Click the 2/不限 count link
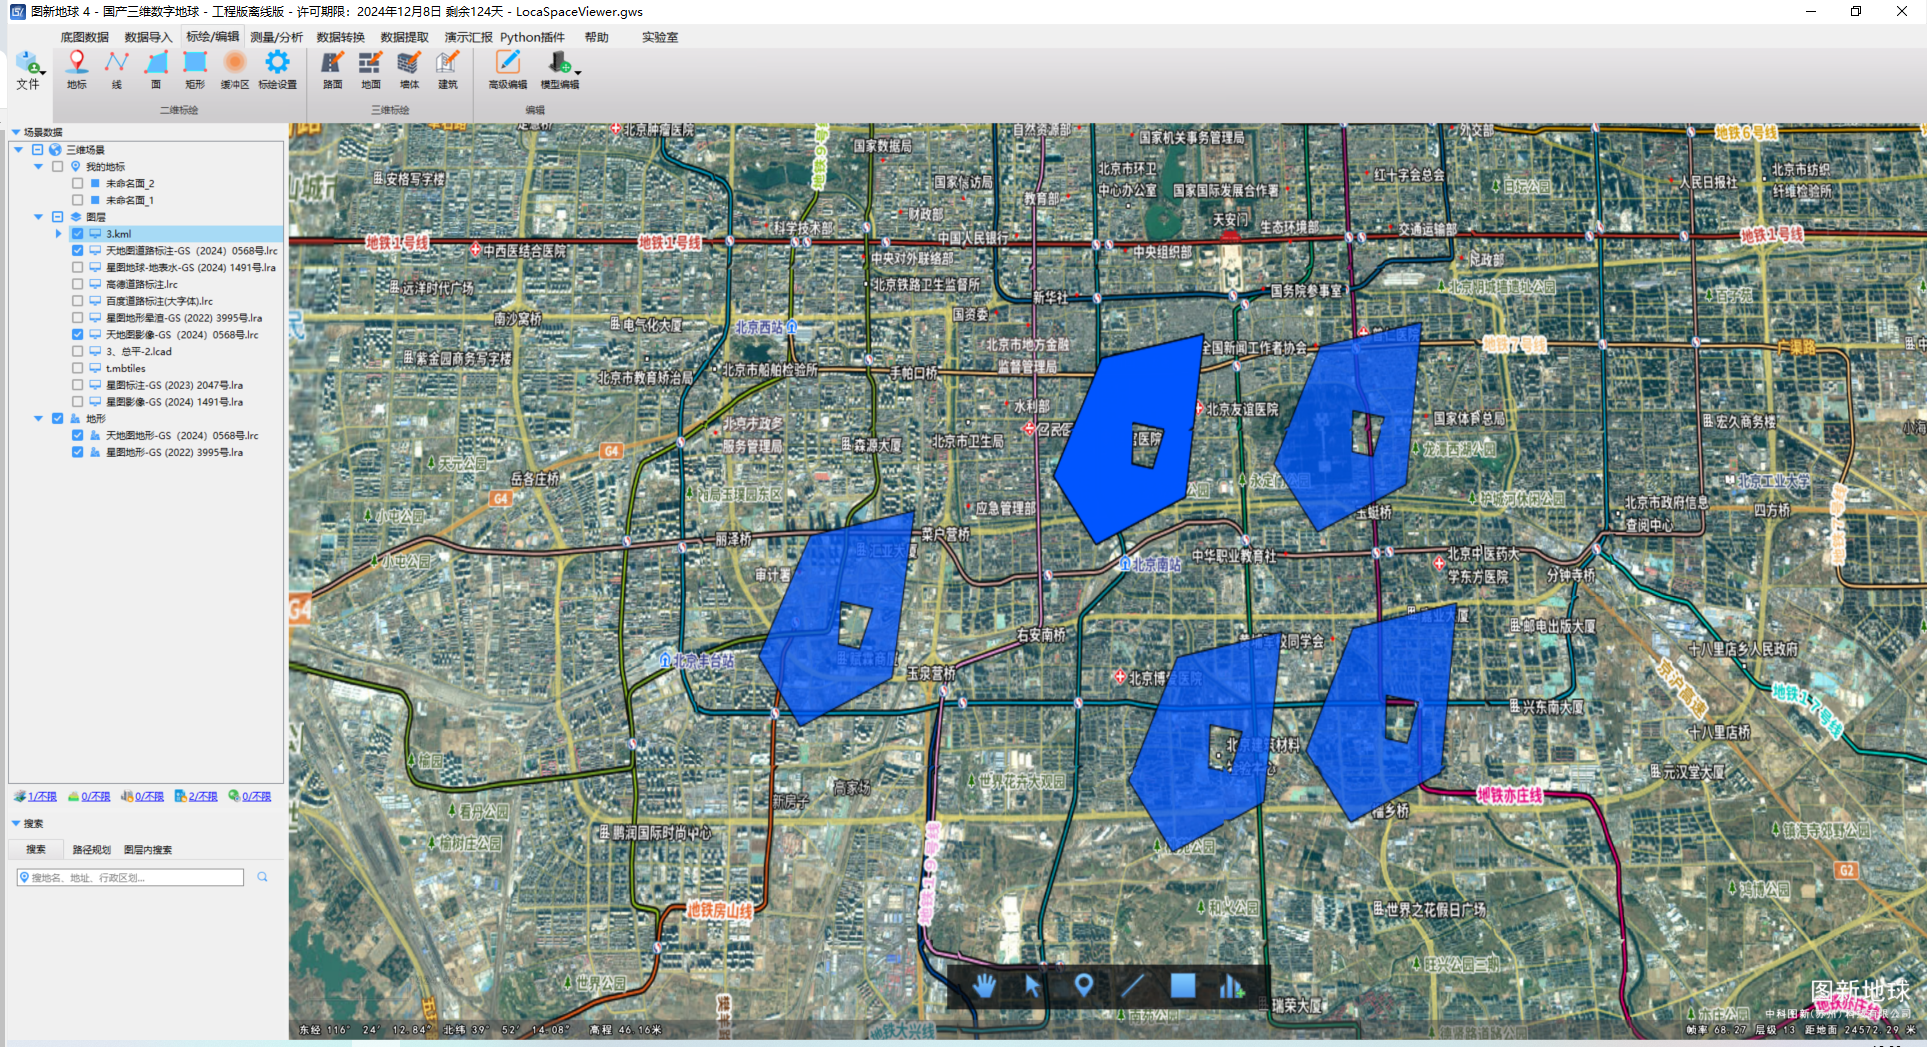 (203, 797)
